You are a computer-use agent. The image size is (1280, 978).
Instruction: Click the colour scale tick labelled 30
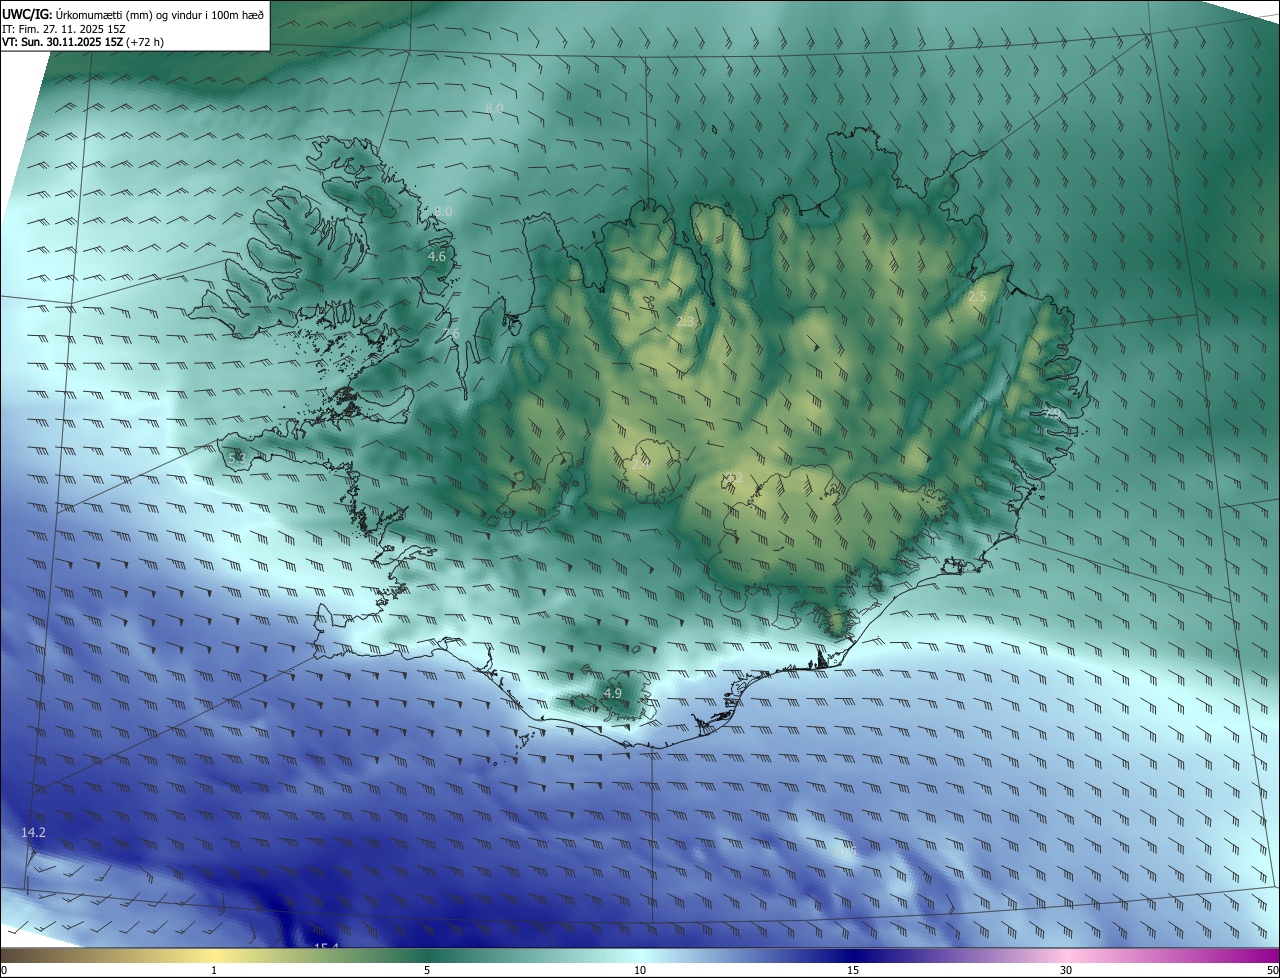(x=1066, y=970)
